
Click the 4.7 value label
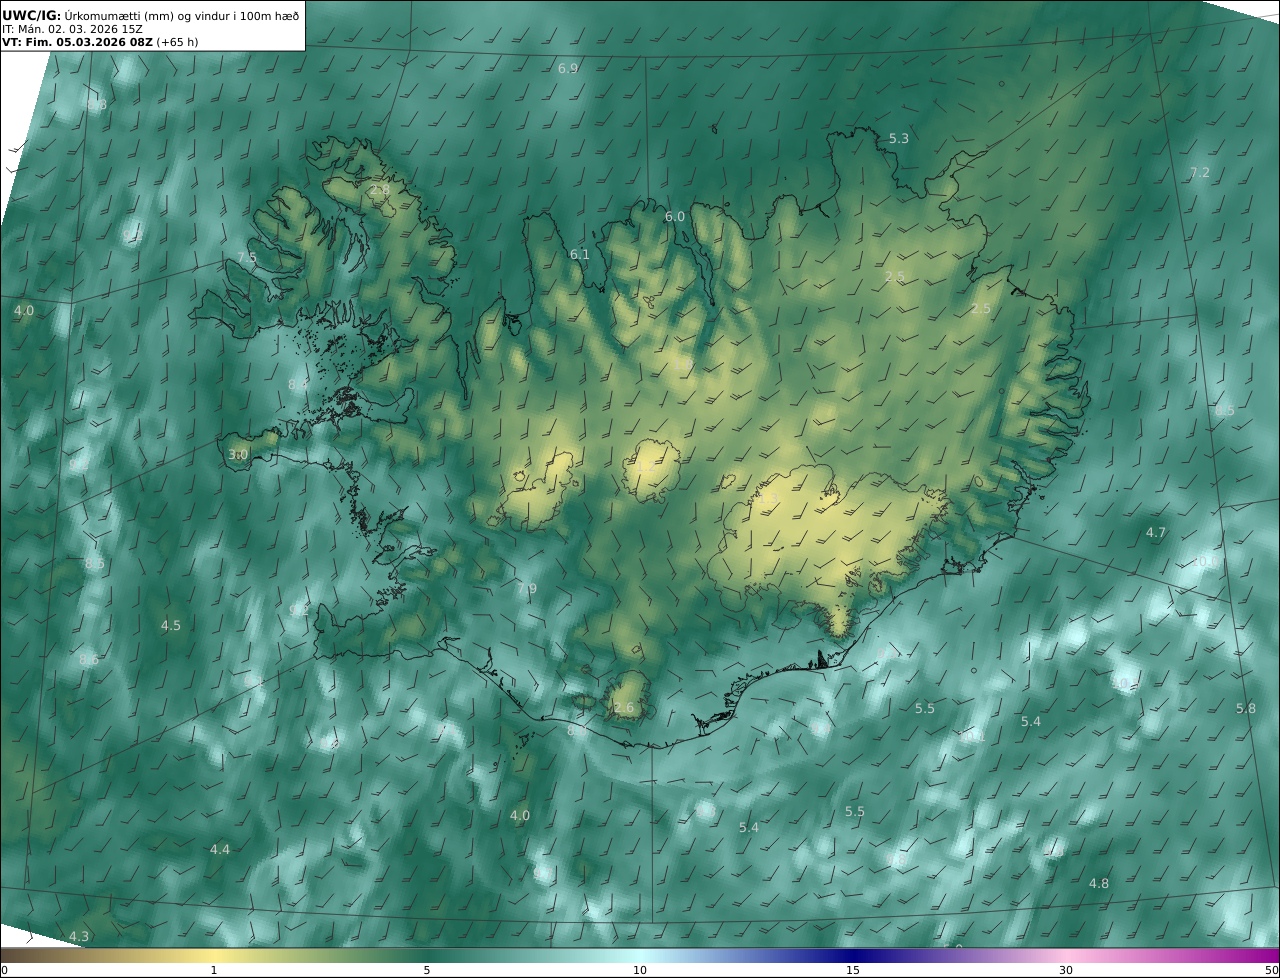tap(1156, 533)
